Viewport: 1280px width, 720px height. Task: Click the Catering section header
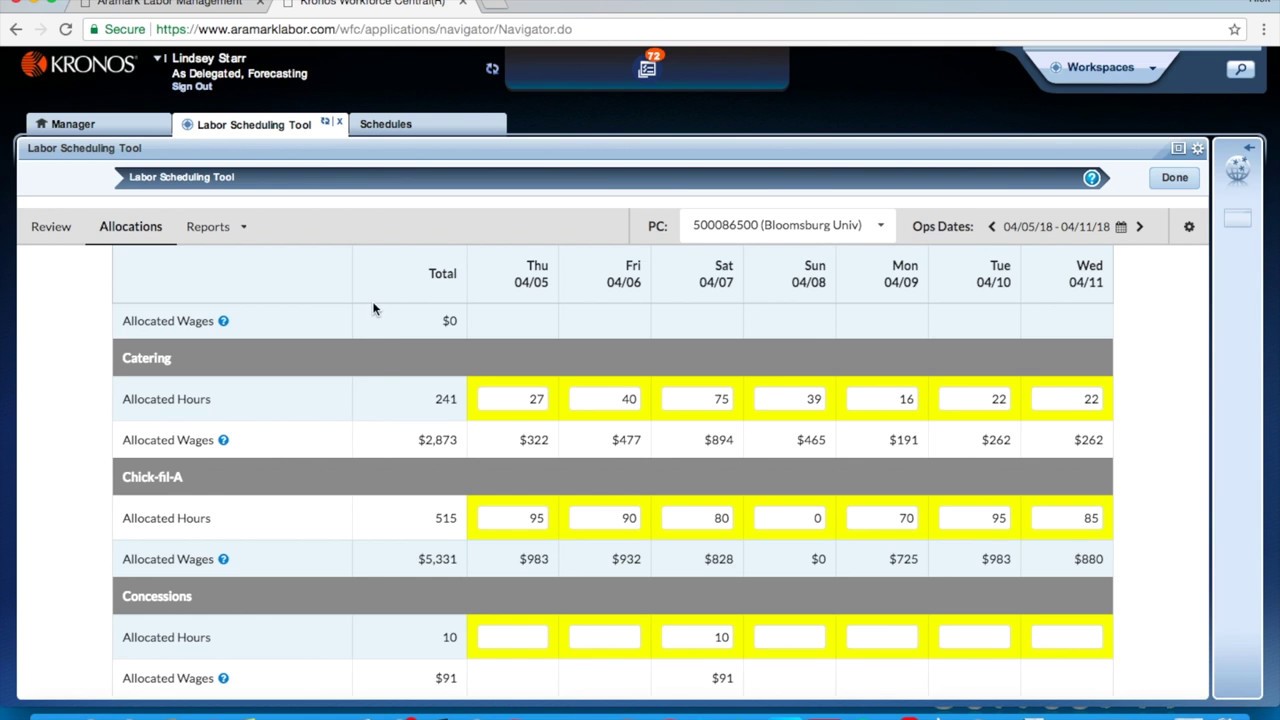pos(612,358)
